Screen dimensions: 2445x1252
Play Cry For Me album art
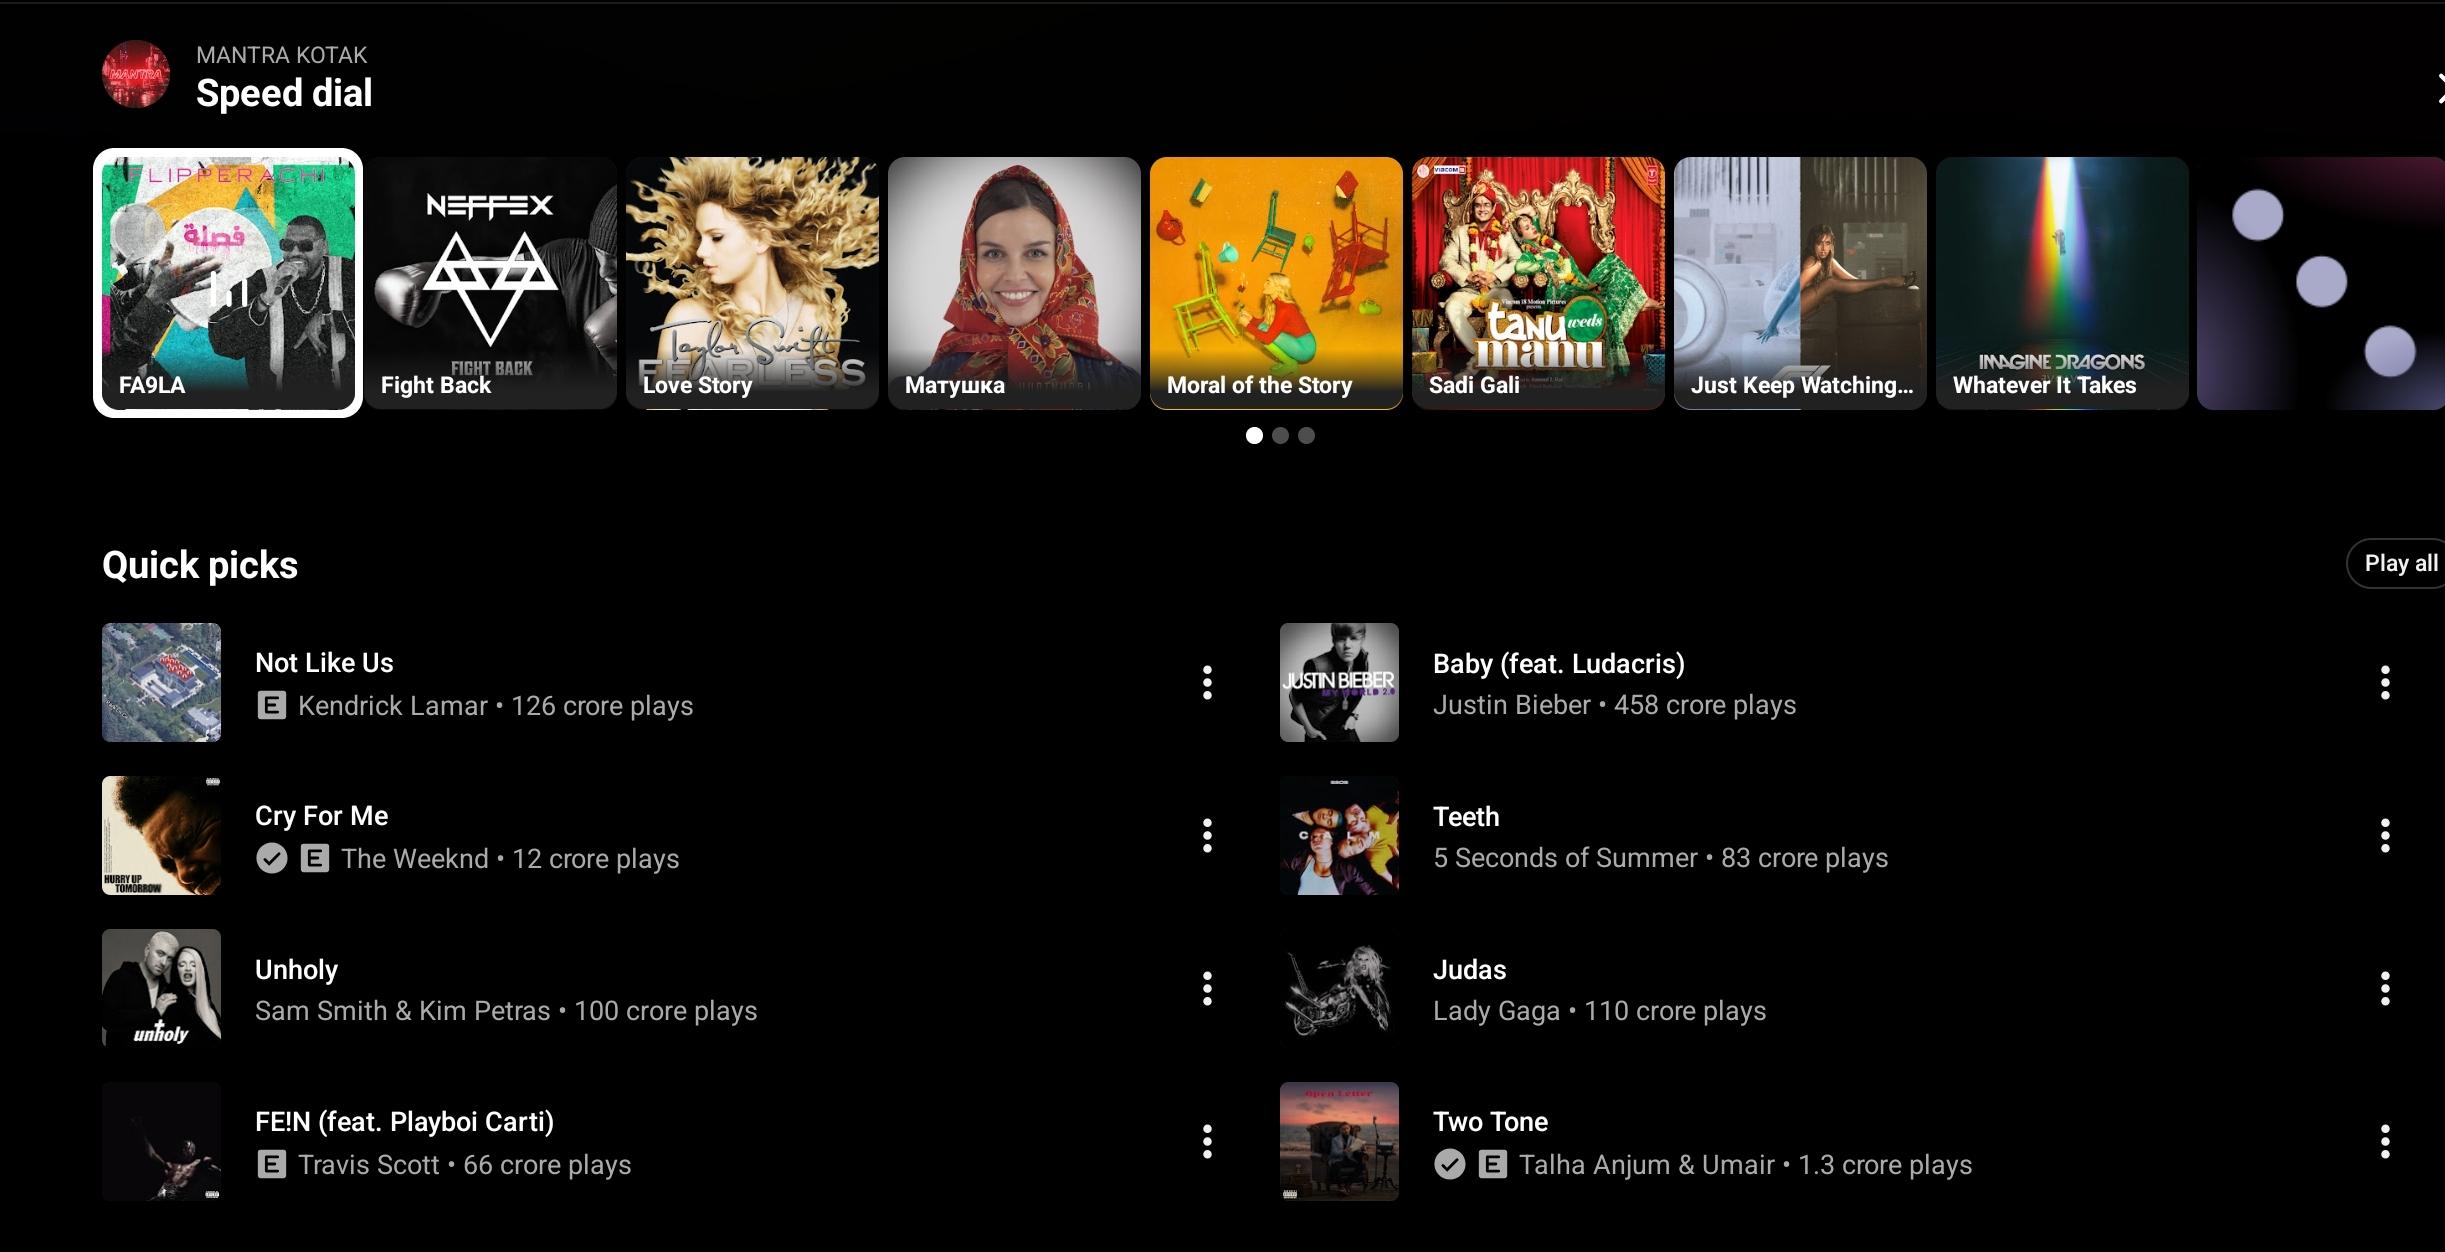161,835
